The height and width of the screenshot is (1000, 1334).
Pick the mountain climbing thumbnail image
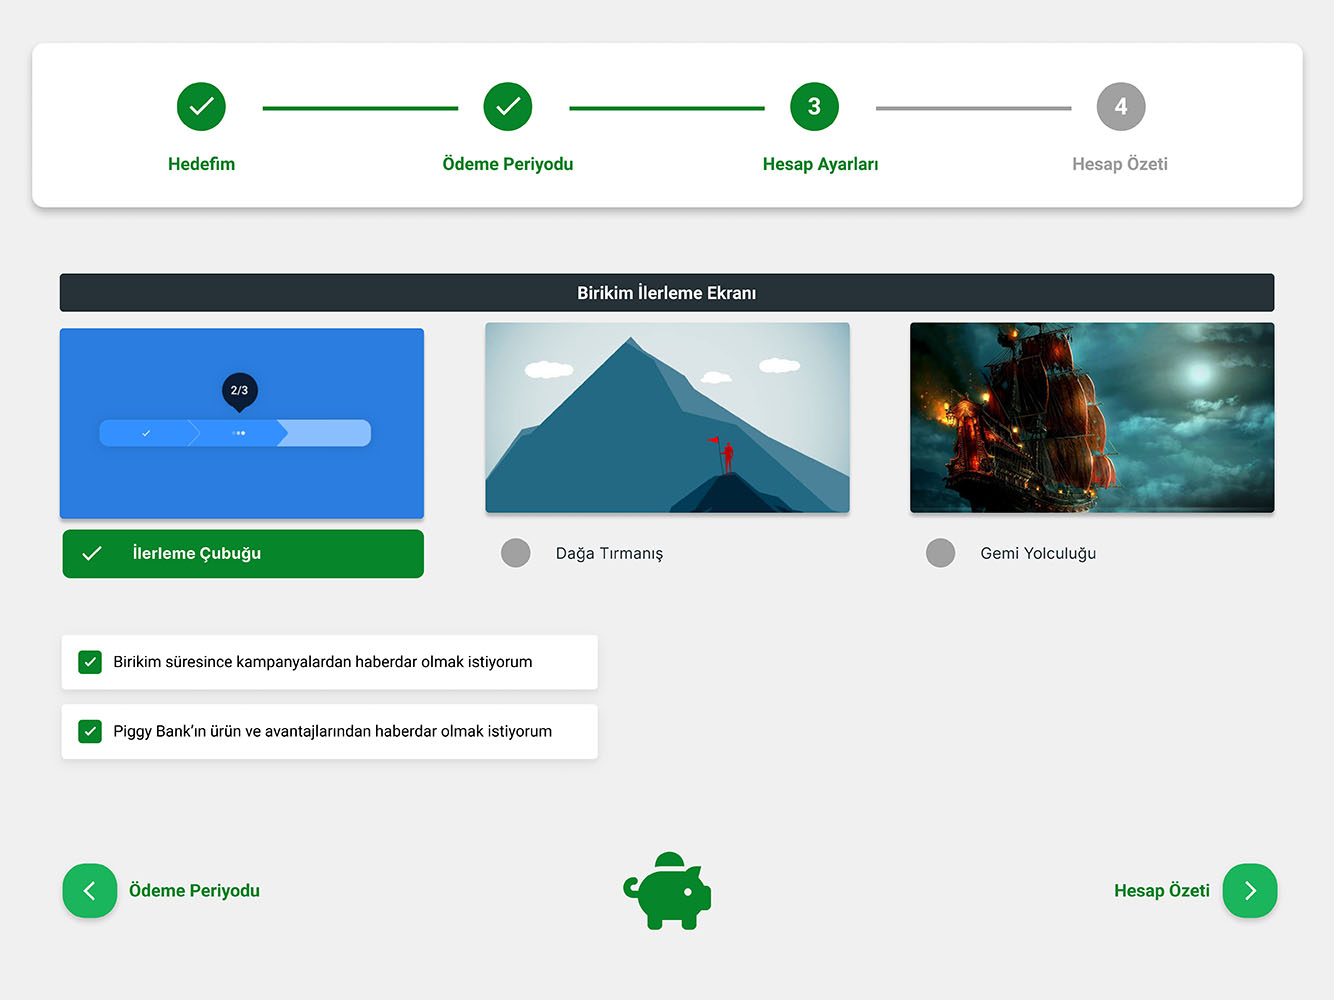667,417
